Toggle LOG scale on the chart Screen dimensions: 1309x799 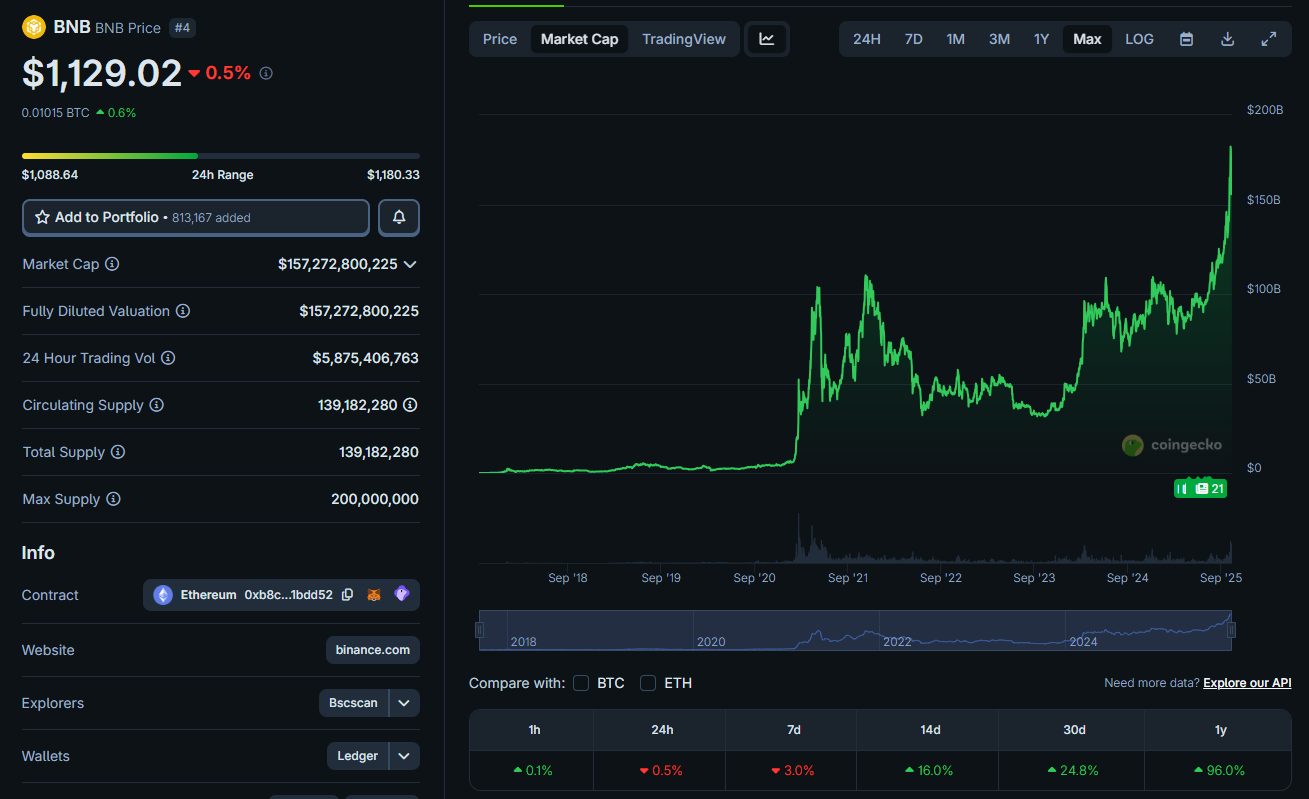click(1139, 39)
